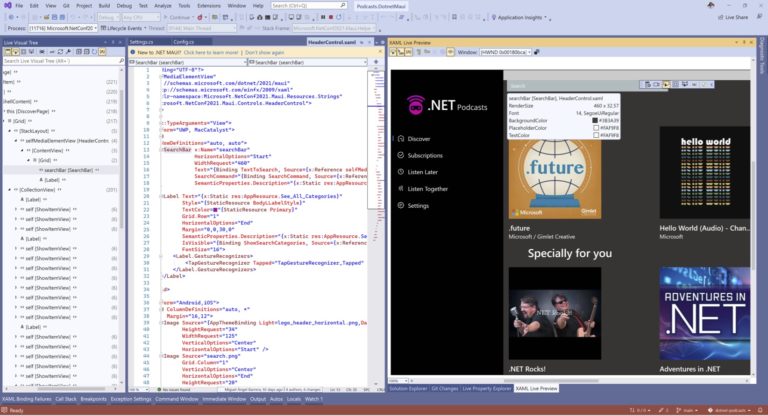Open the Breakpoints tab

(x=94, y=399)
